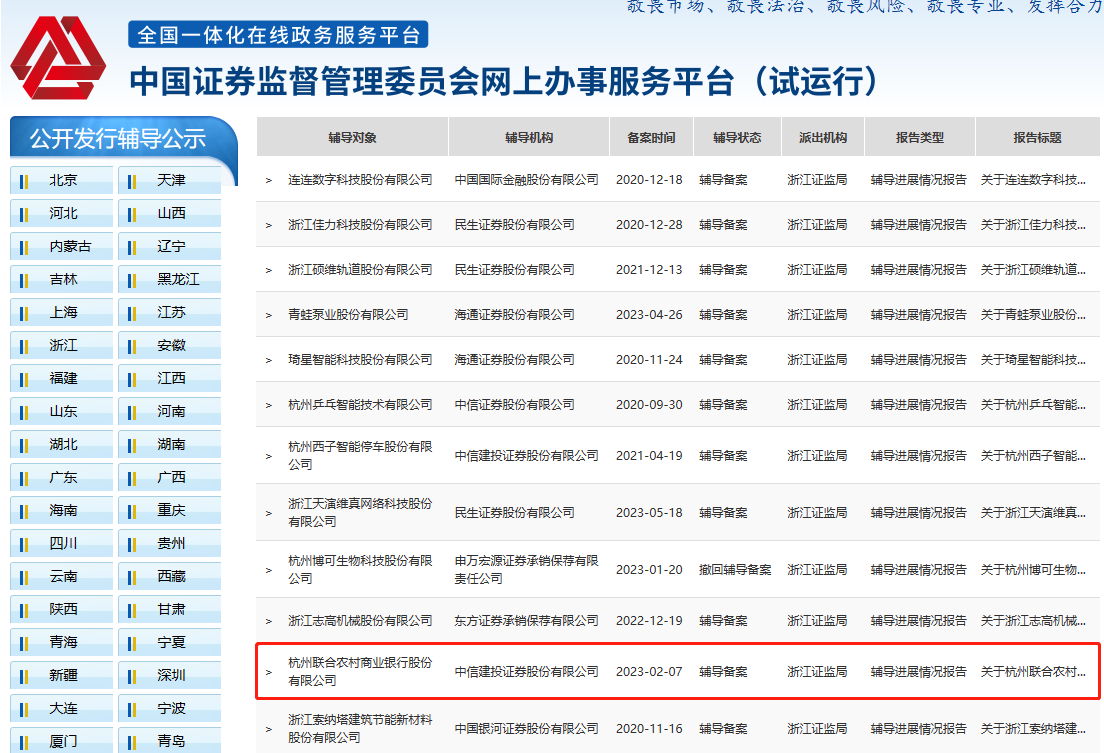Pick 四川 in the province menu

[x=63, y=543]
